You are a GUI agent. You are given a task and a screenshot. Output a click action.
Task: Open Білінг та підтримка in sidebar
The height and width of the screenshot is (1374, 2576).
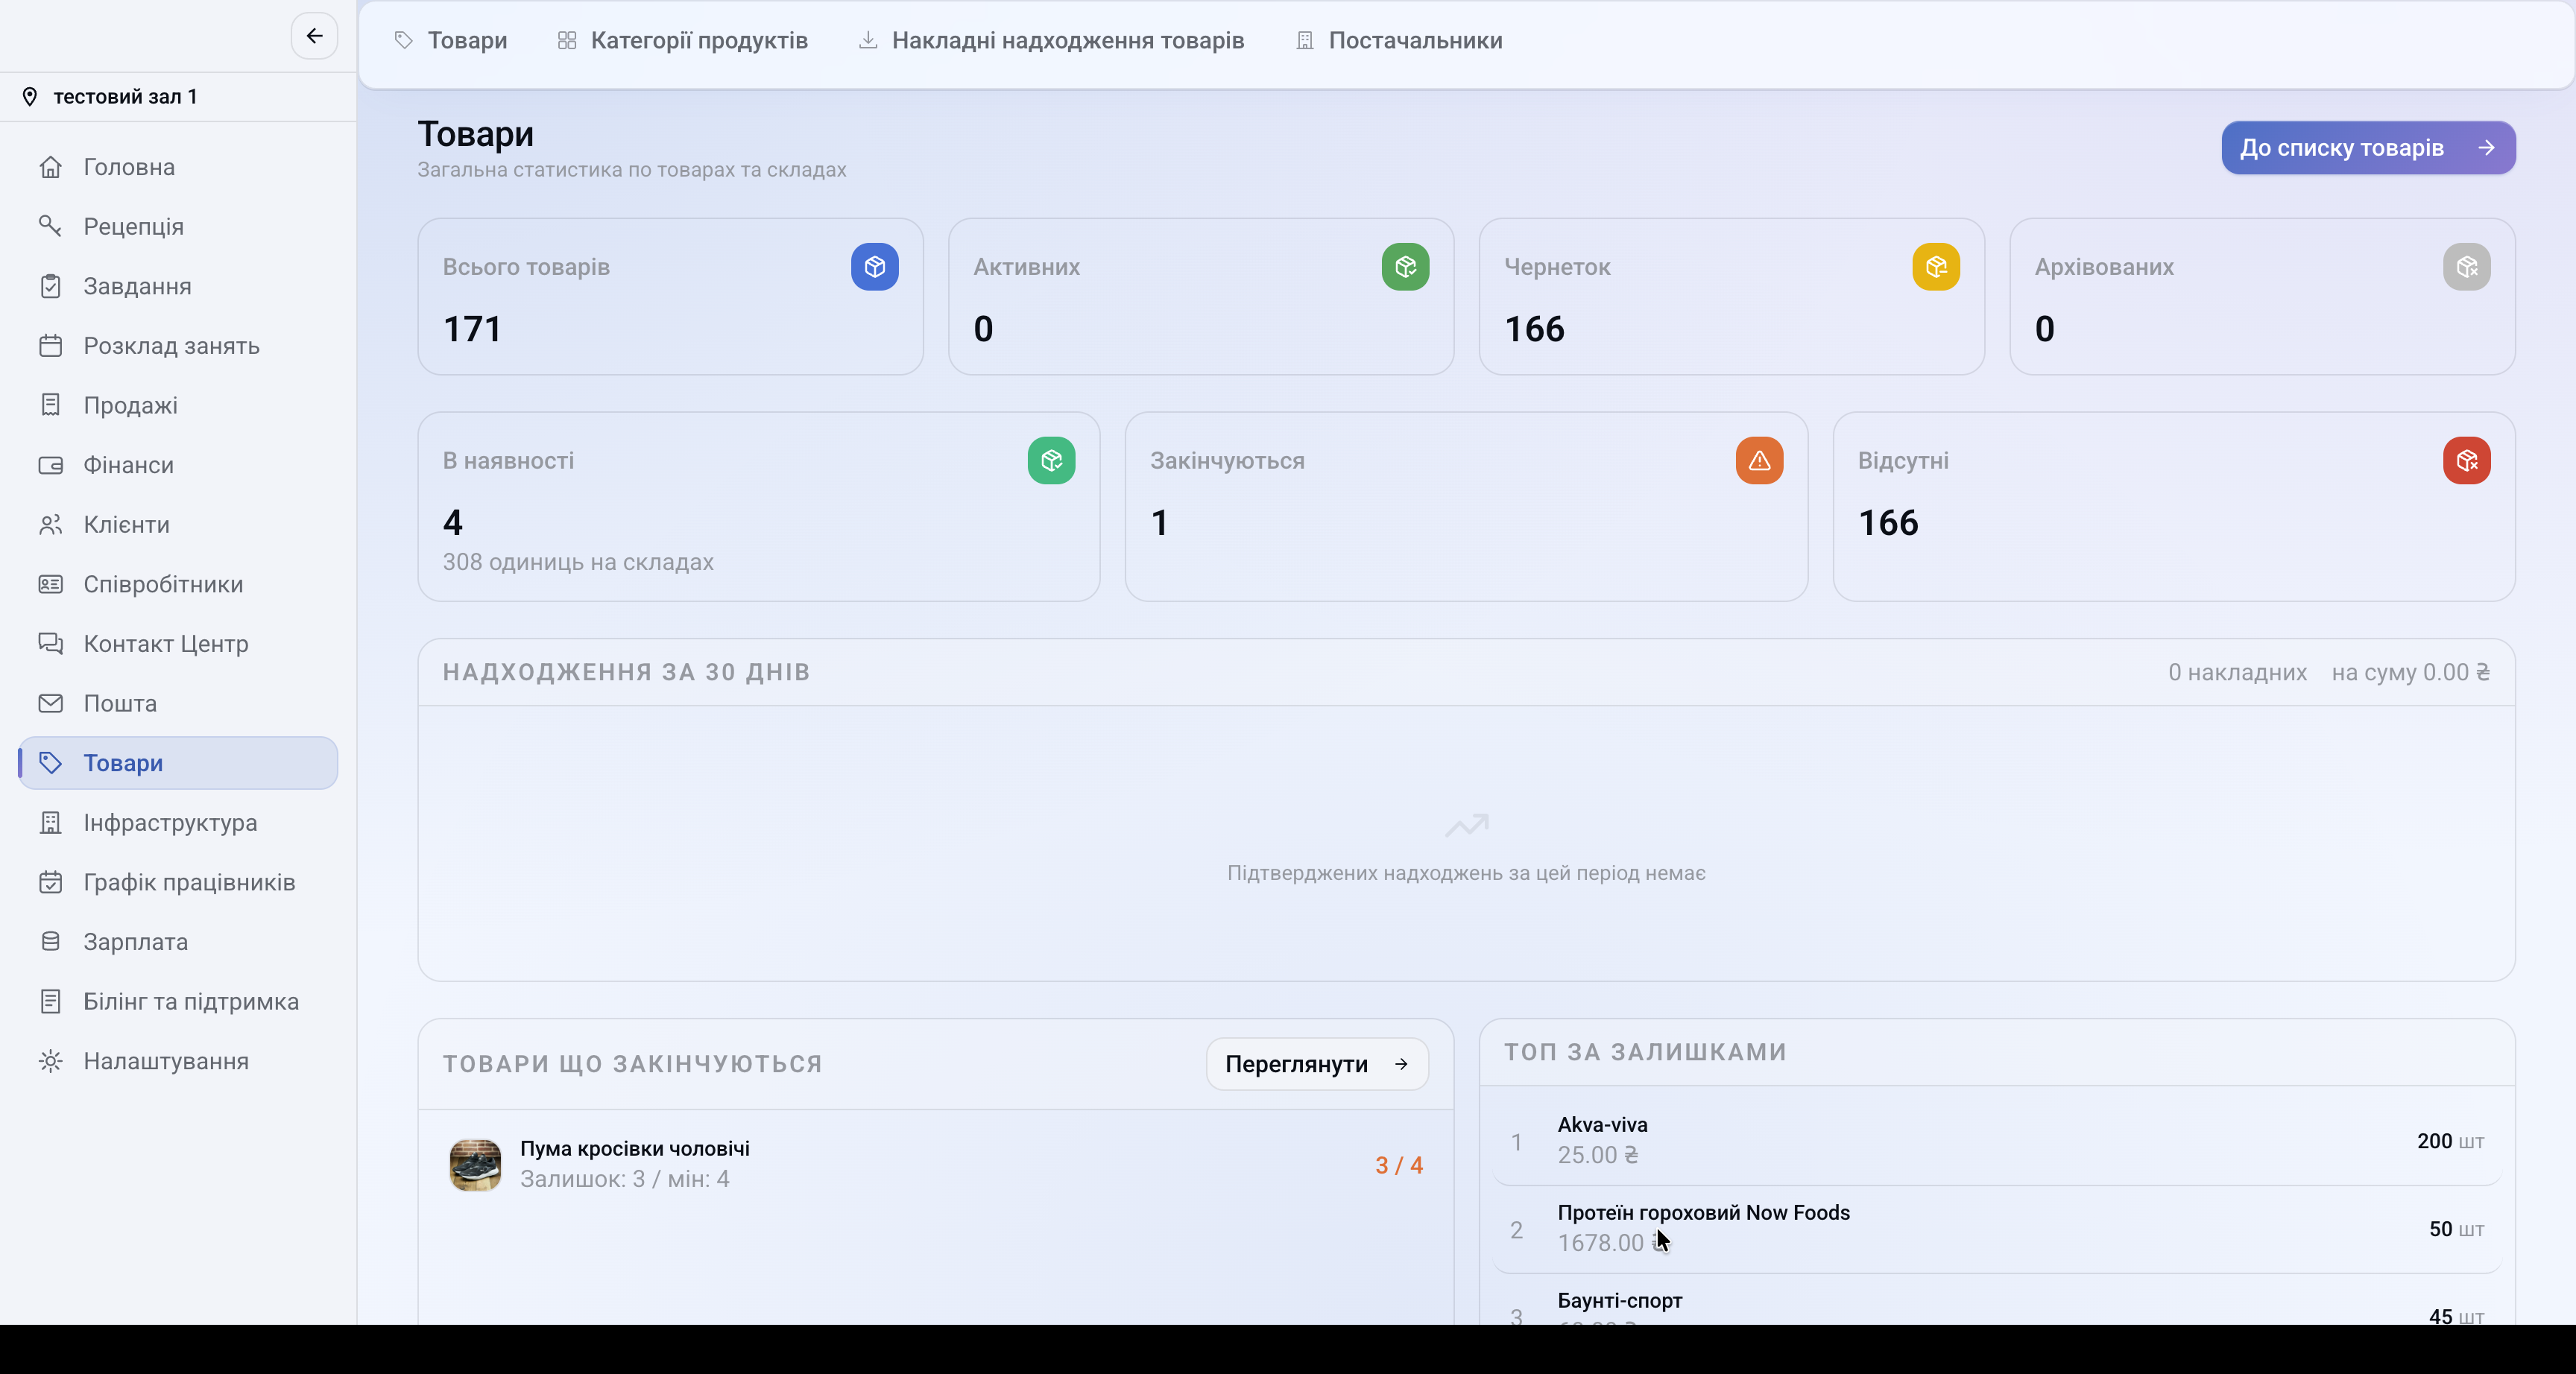tap(178, 1001)
